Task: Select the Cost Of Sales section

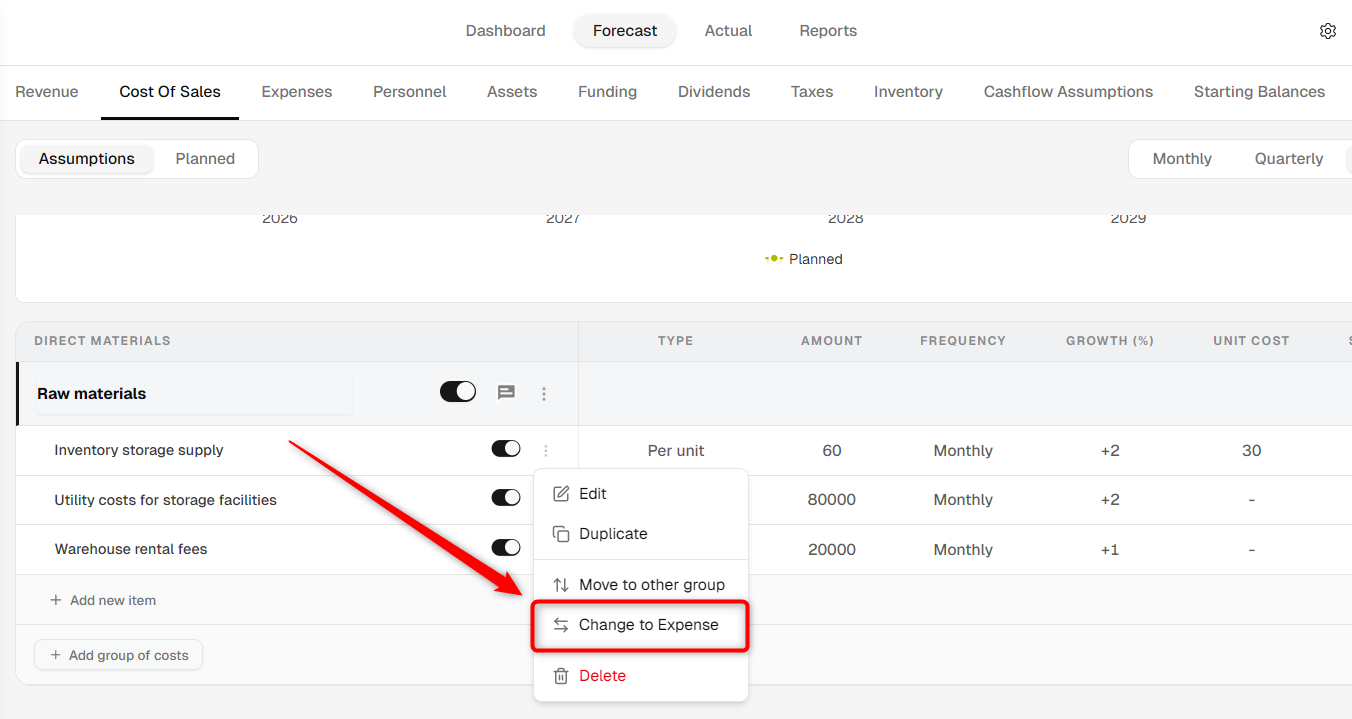Action: (x=170, y=92)
